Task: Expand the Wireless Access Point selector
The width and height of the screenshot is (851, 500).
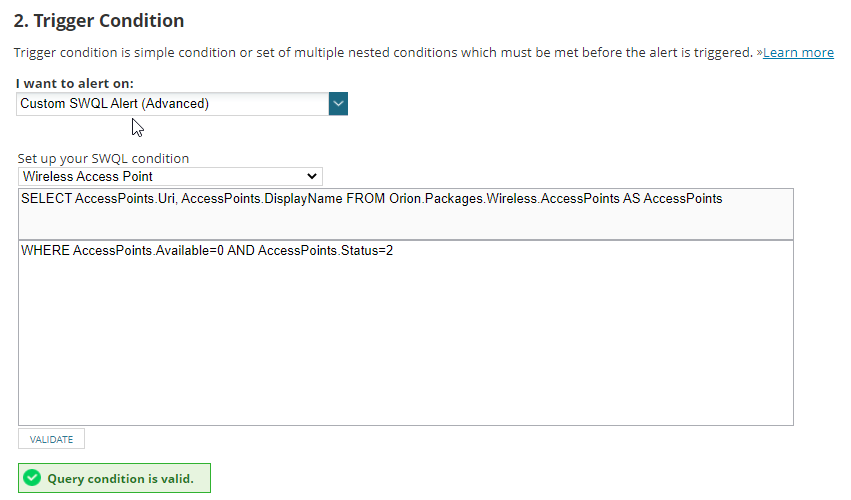Action: 170,176
